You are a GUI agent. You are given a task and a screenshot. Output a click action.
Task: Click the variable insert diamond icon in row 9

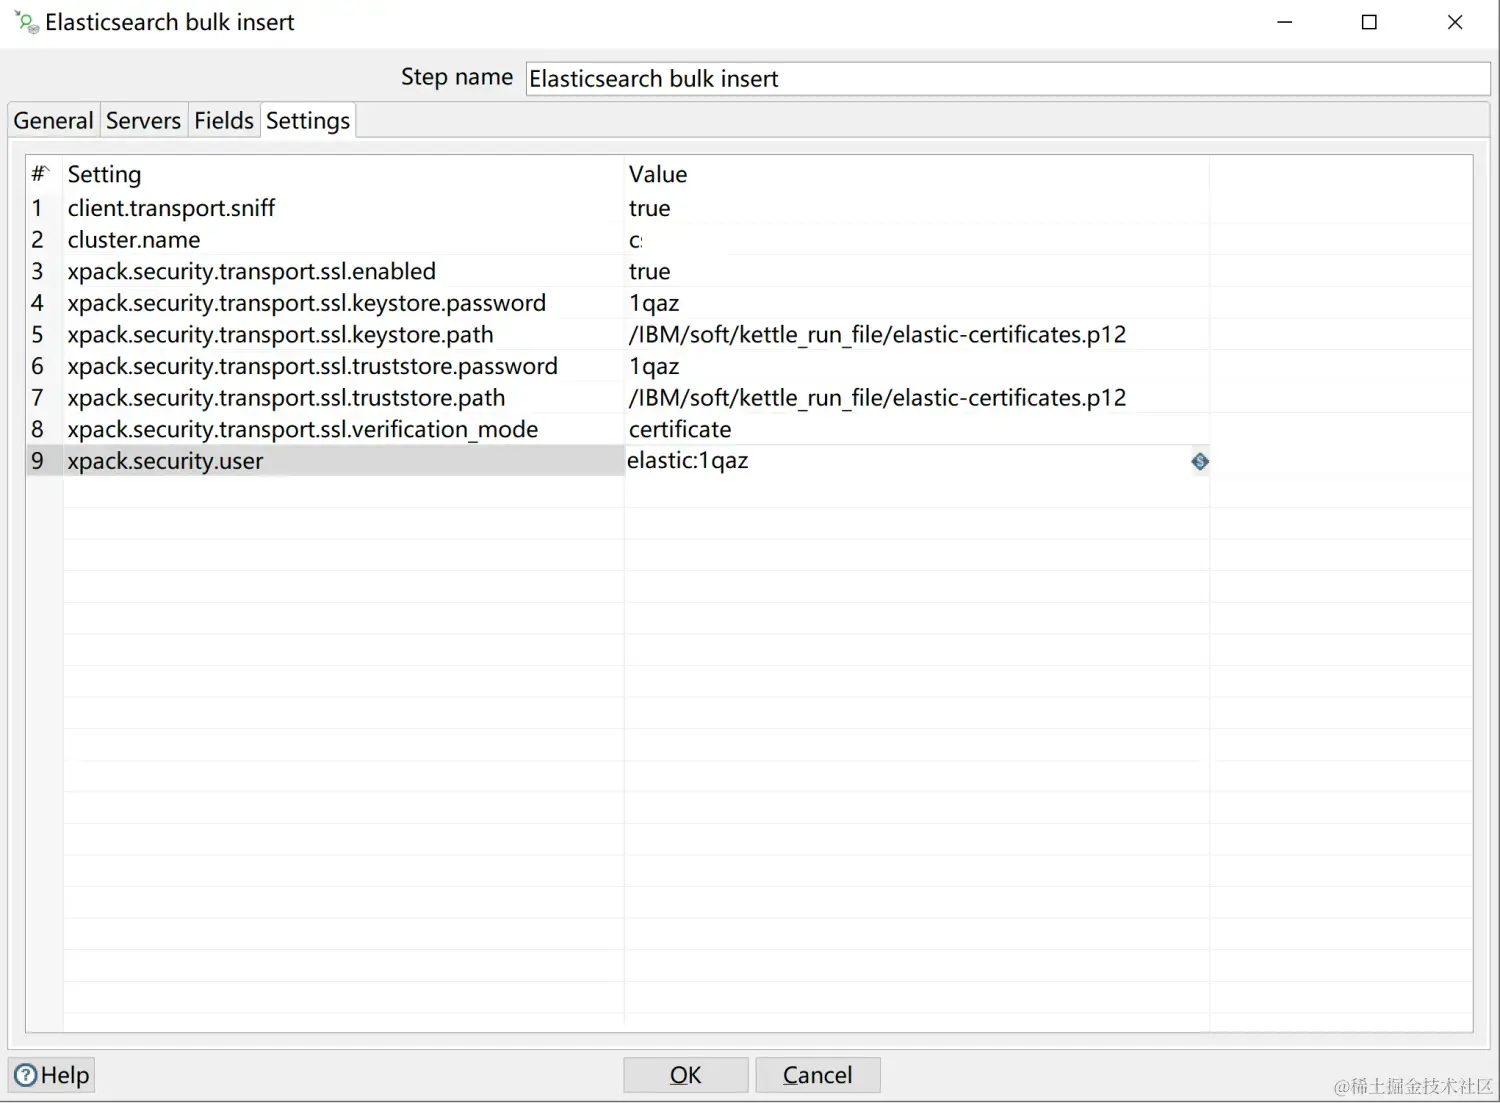point(1200,461)
